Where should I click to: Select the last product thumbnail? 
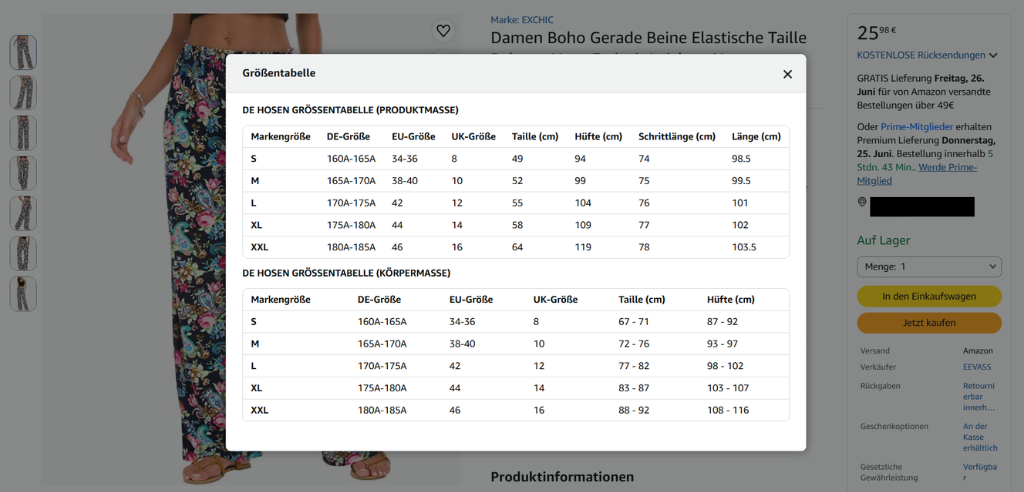[23, 293]
